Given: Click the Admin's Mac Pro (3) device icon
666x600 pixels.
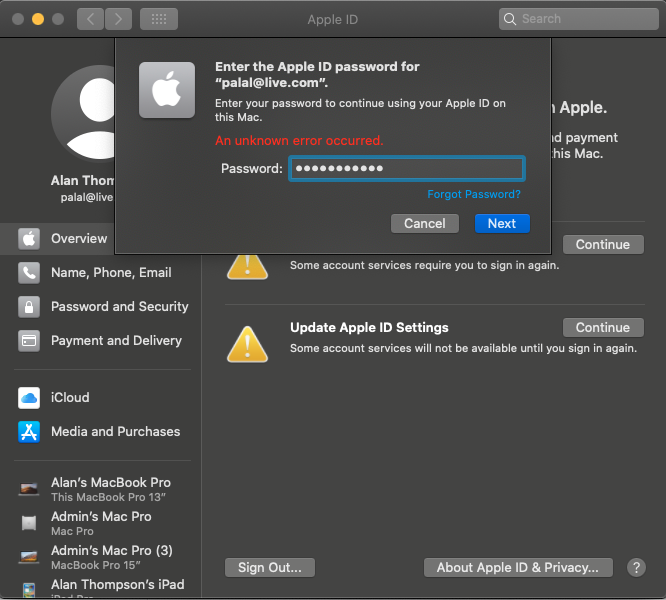Looking at the screenshot, I should [x=29, y=557].
